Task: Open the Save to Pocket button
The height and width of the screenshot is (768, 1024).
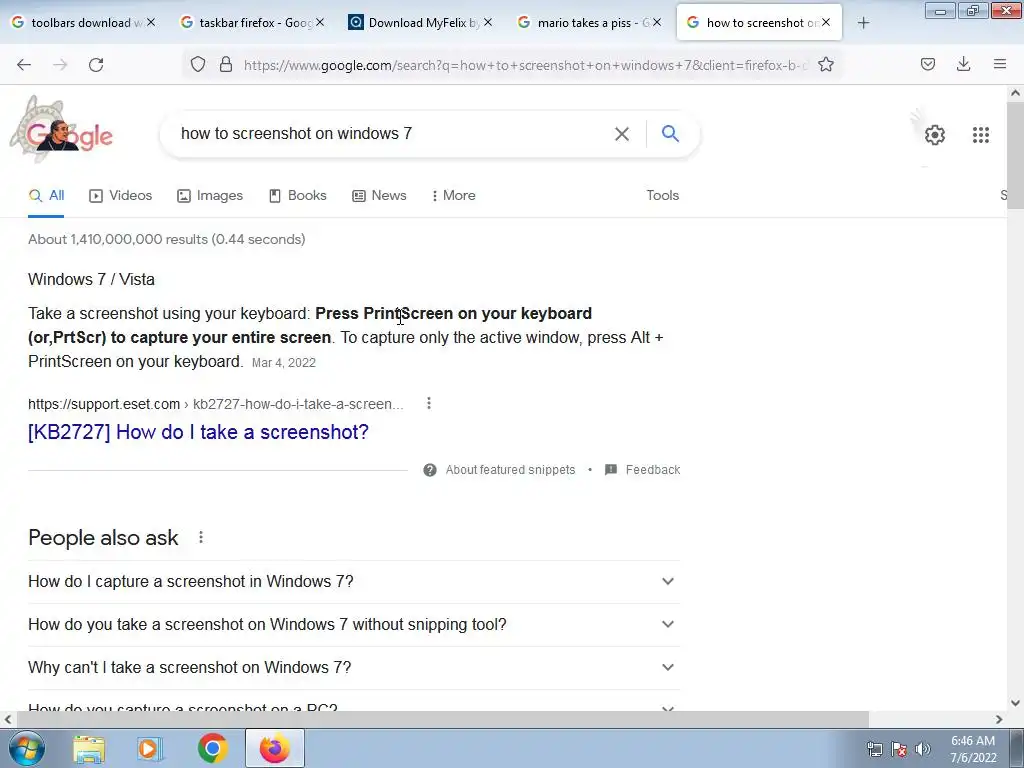Action: (x=928, y=64)
